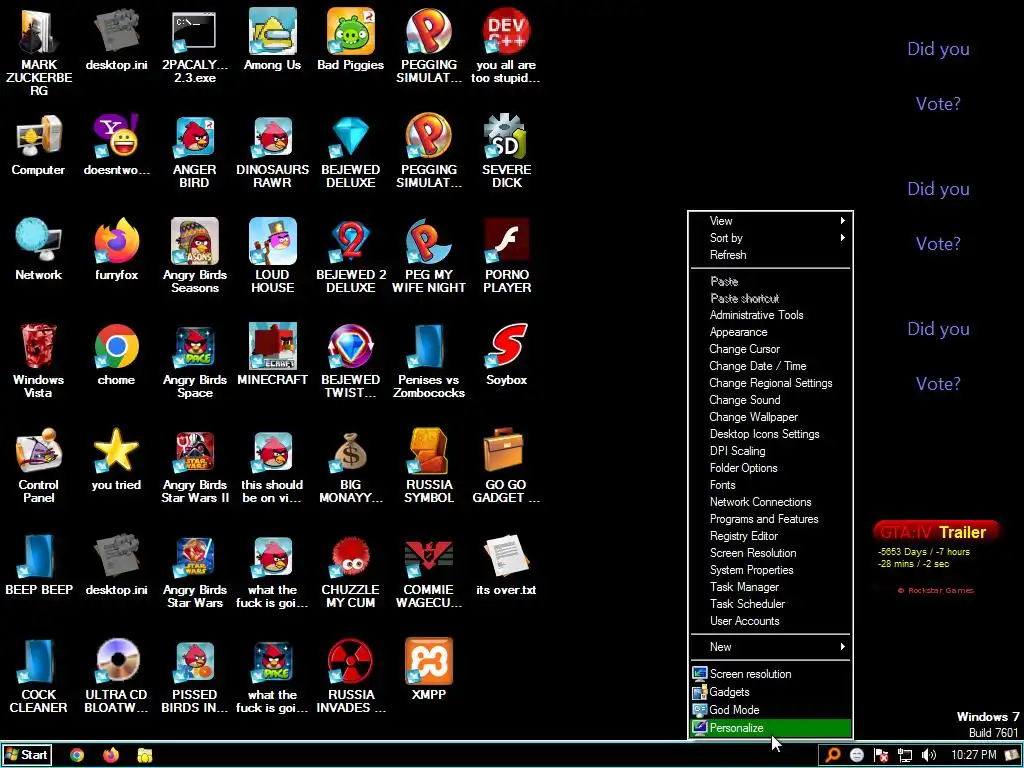1024x768 pixels.
Task: Open Firefox from the taskbar
Action: [x=111, y=755]
